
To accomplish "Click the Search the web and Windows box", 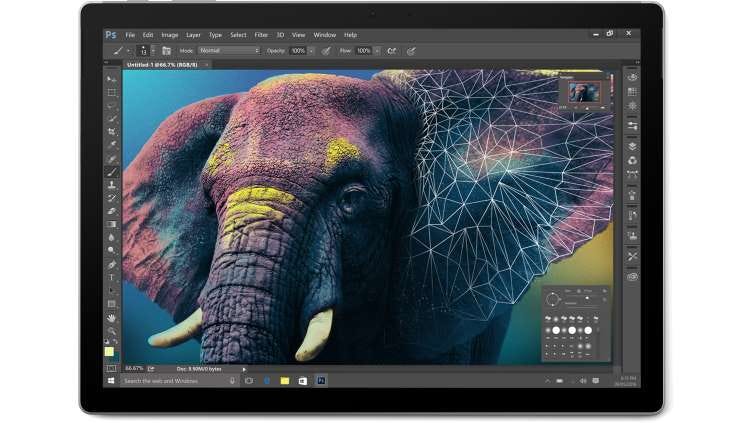I will point(179,381).
